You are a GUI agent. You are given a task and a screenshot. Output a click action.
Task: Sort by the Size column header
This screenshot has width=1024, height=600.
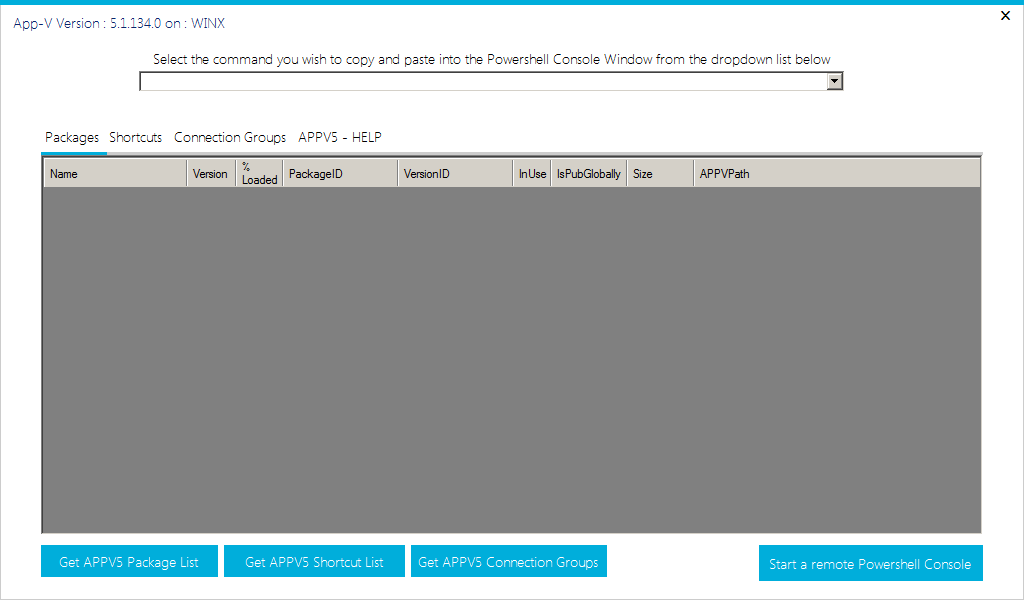pyautogui.click(x=660, y=174)
